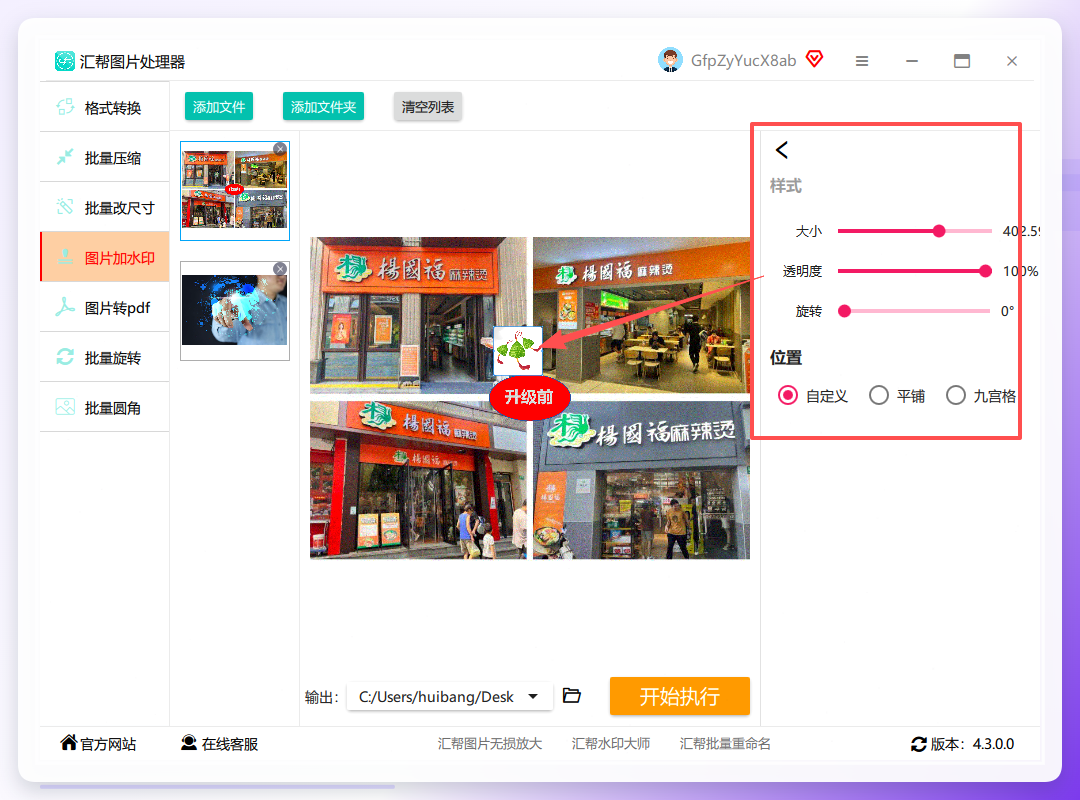The image size is (1080, 800).
Task: Select 平铺 tiled position option
Action: (879, 396)
